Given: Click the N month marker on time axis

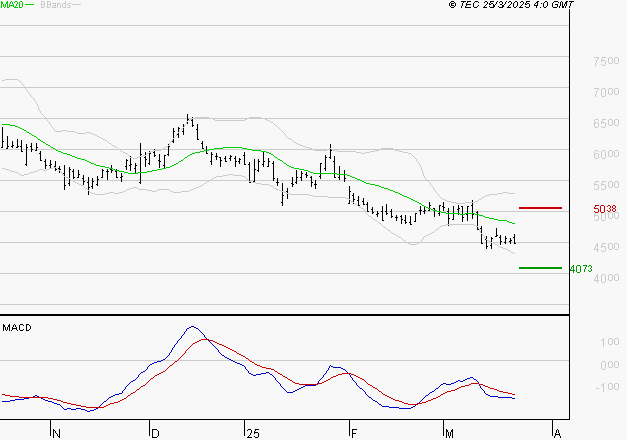Looking at the screenshot, I should point(56,434).
